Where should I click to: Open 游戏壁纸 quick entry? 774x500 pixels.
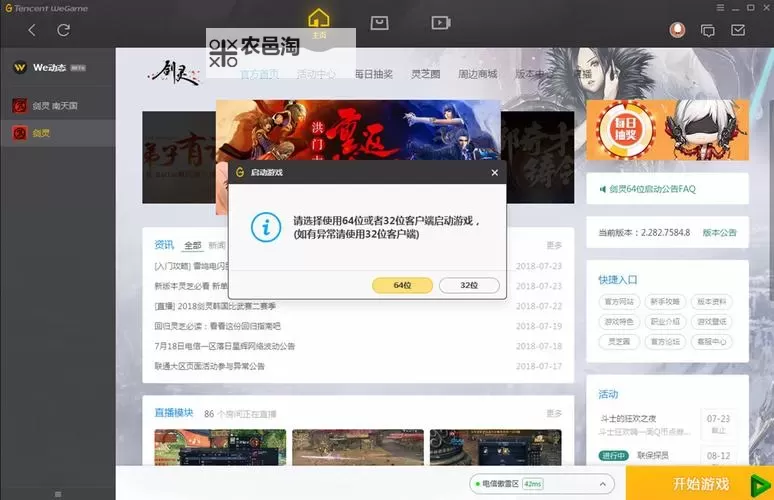point(711,322)
